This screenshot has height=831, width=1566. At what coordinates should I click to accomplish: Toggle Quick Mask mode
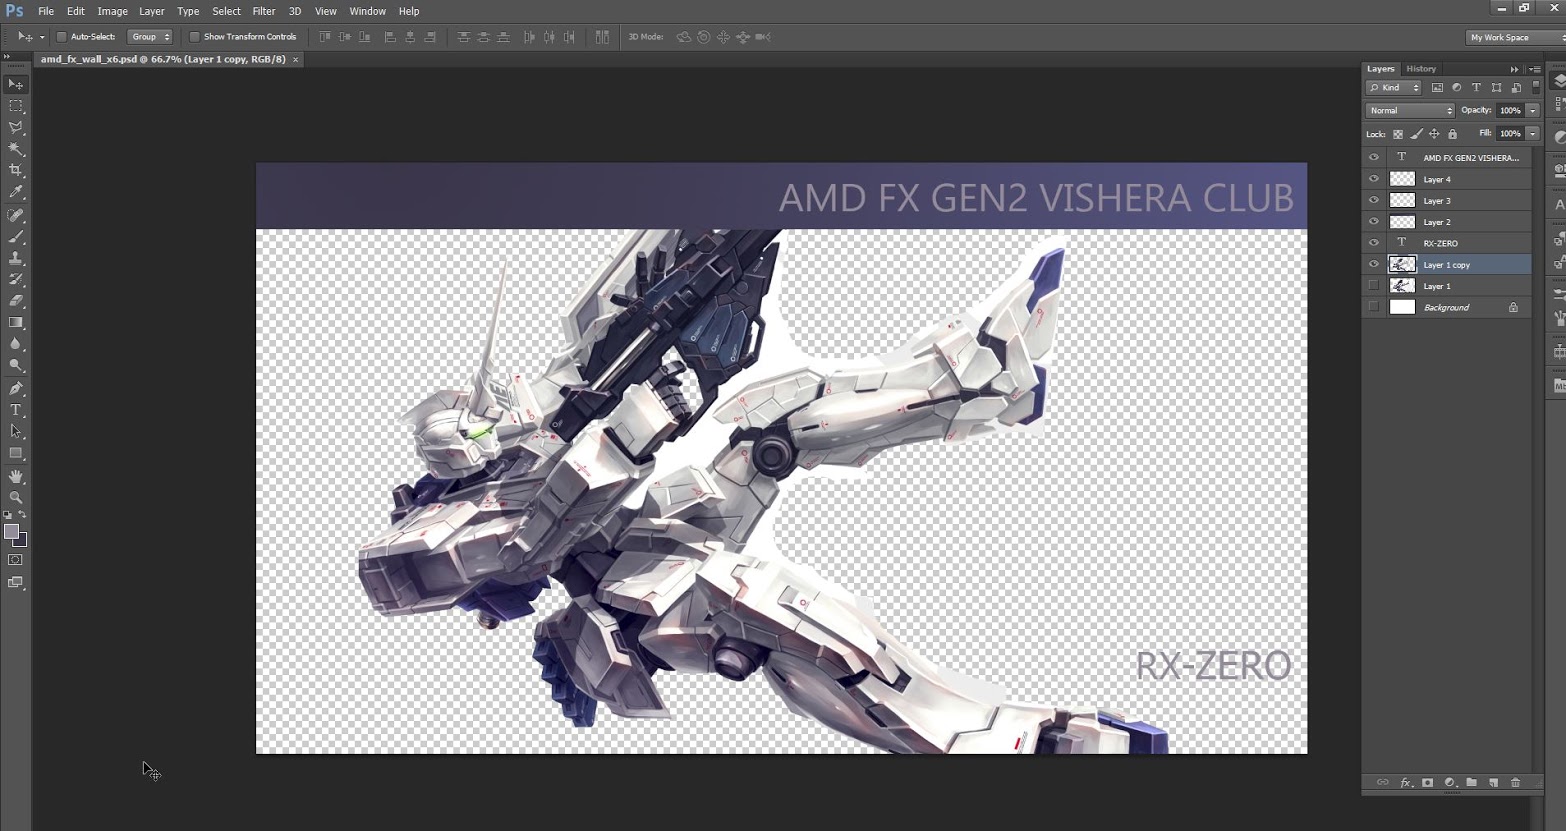pyautogui.click(x=16, y=560)
